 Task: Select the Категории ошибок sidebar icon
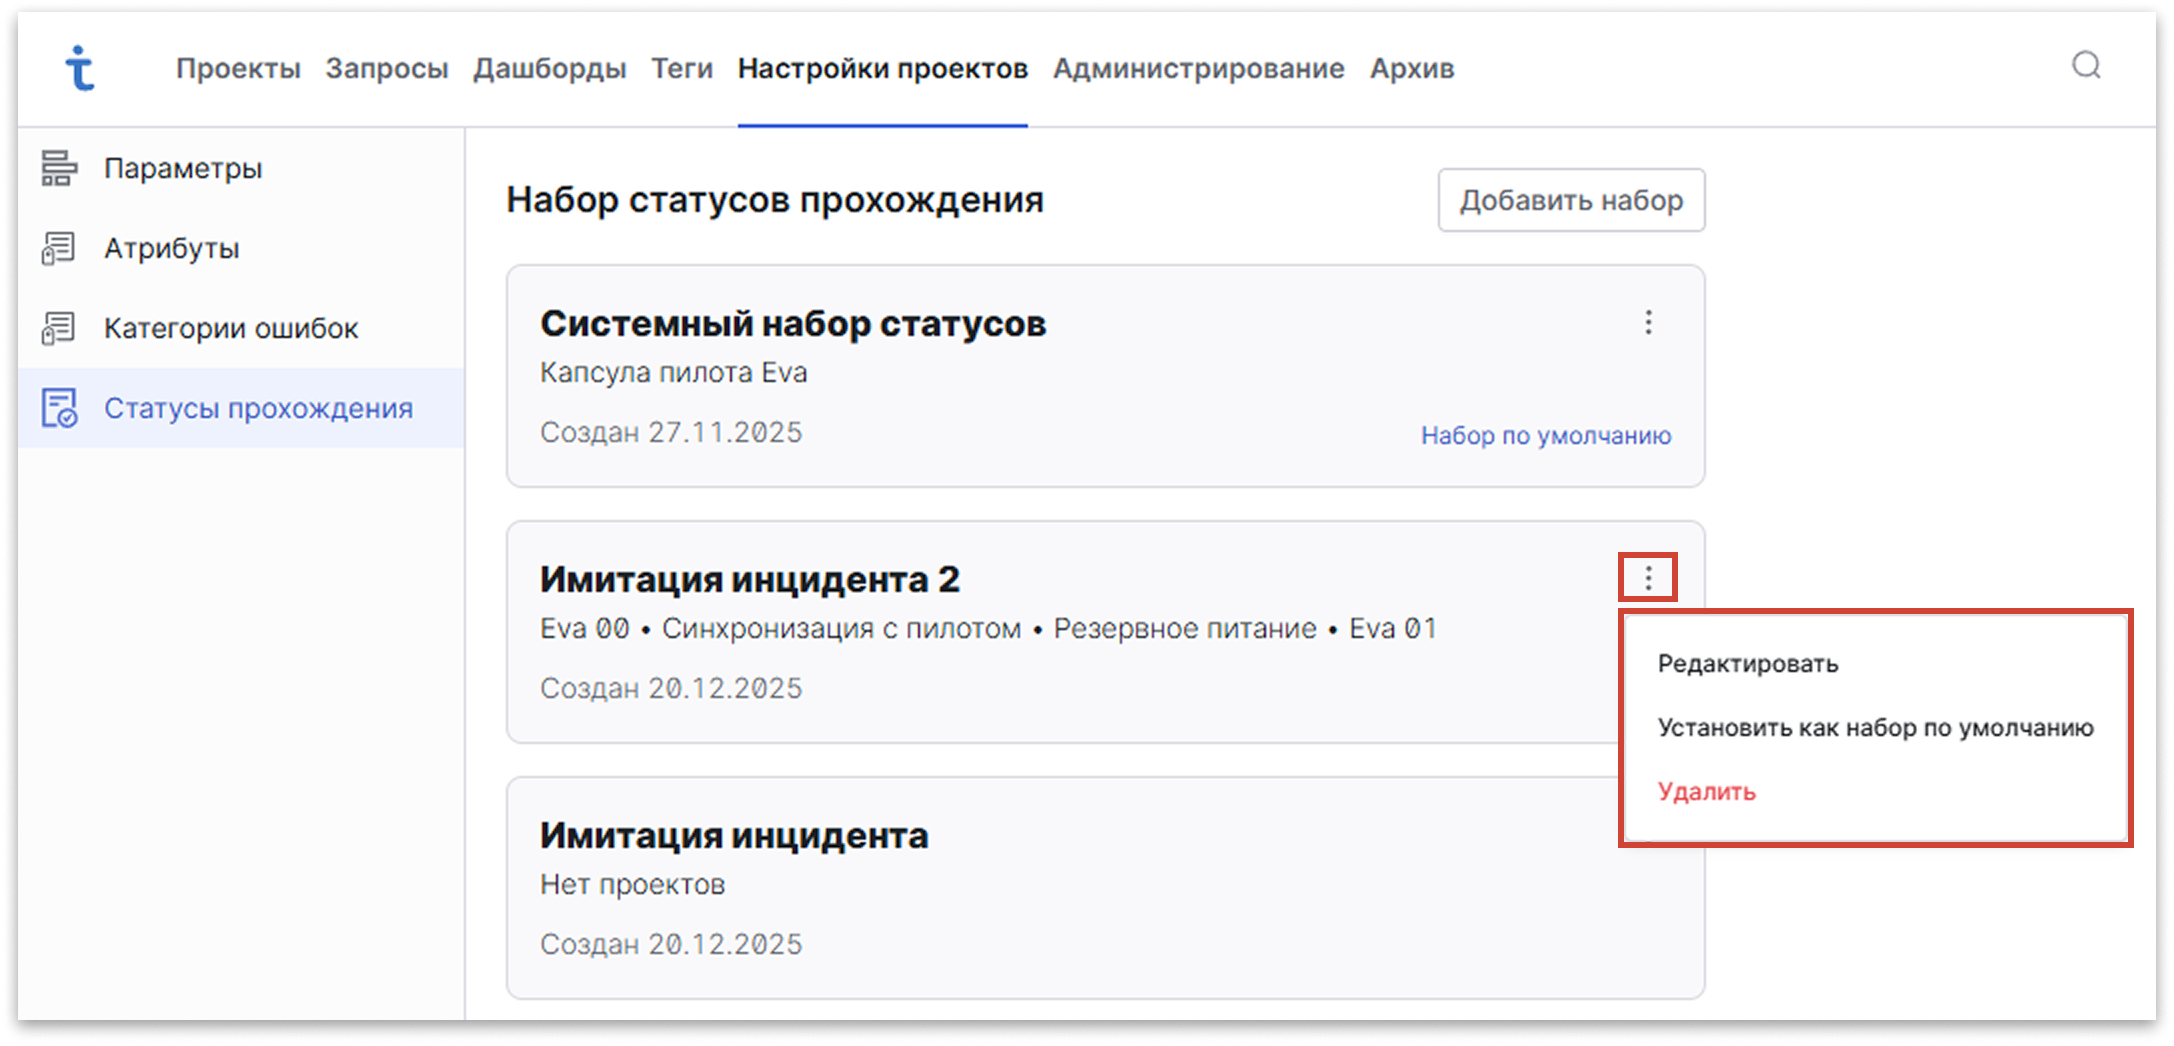click(x=58, y=327)
